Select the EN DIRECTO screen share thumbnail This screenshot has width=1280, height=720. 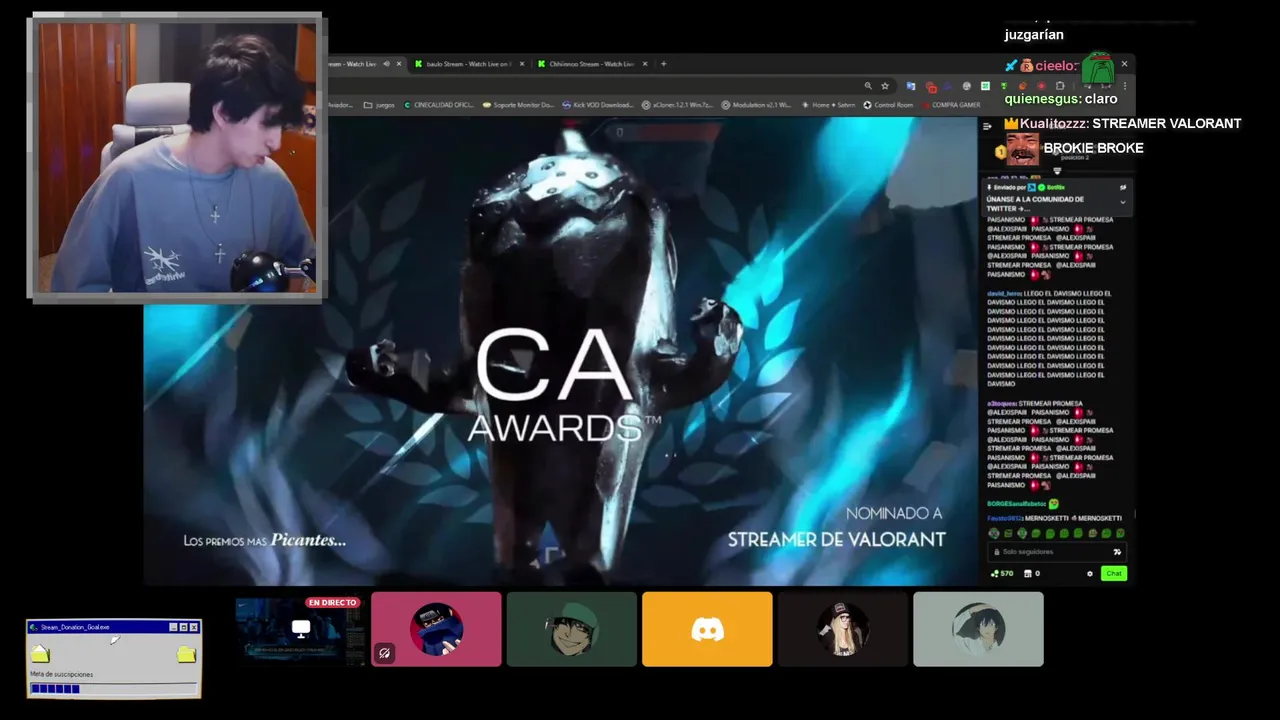pos(300,629)
